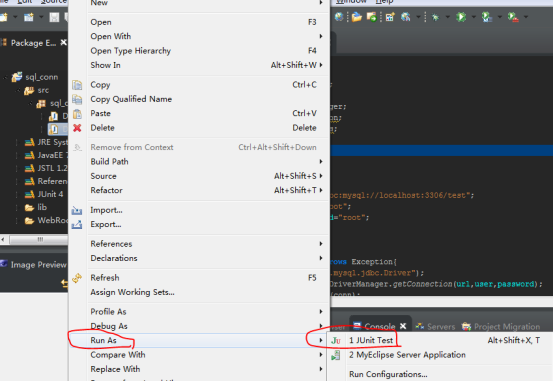Open dropdown next to External Tools icon
The height and width of the screenshot is (381, 554).
click(x=526, y=17)
